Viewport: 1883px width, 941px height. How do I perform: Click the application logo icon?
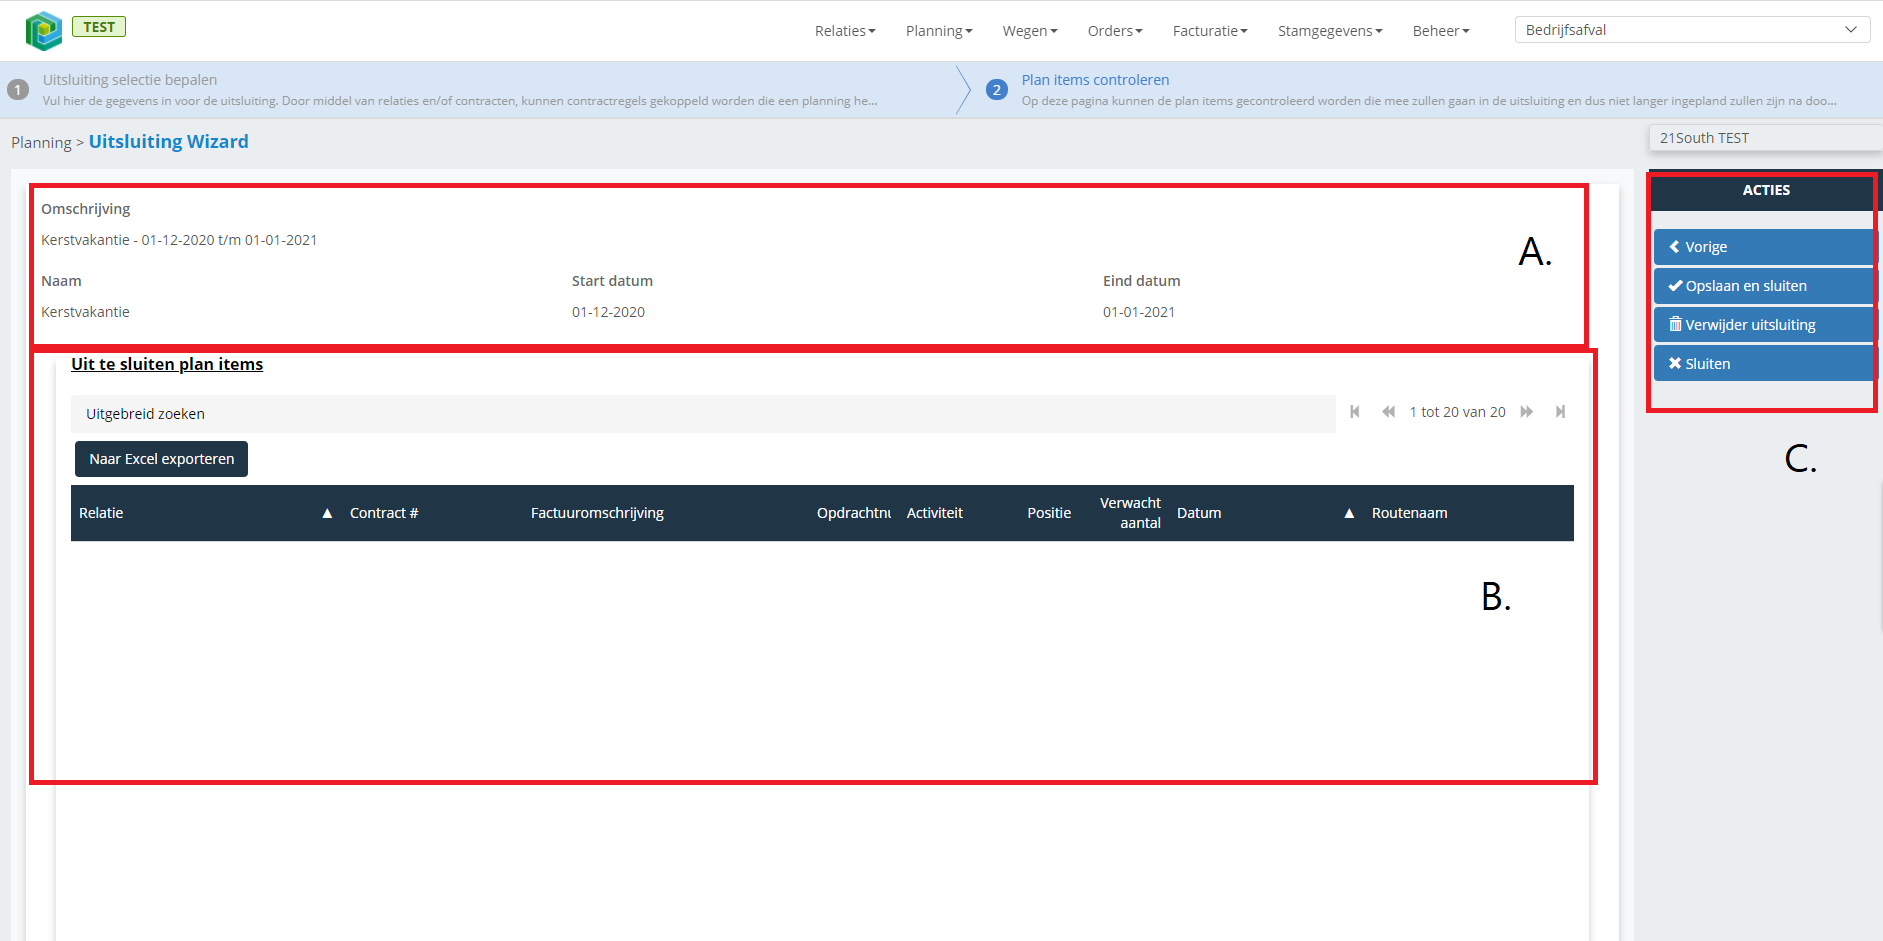pos(44,31)
